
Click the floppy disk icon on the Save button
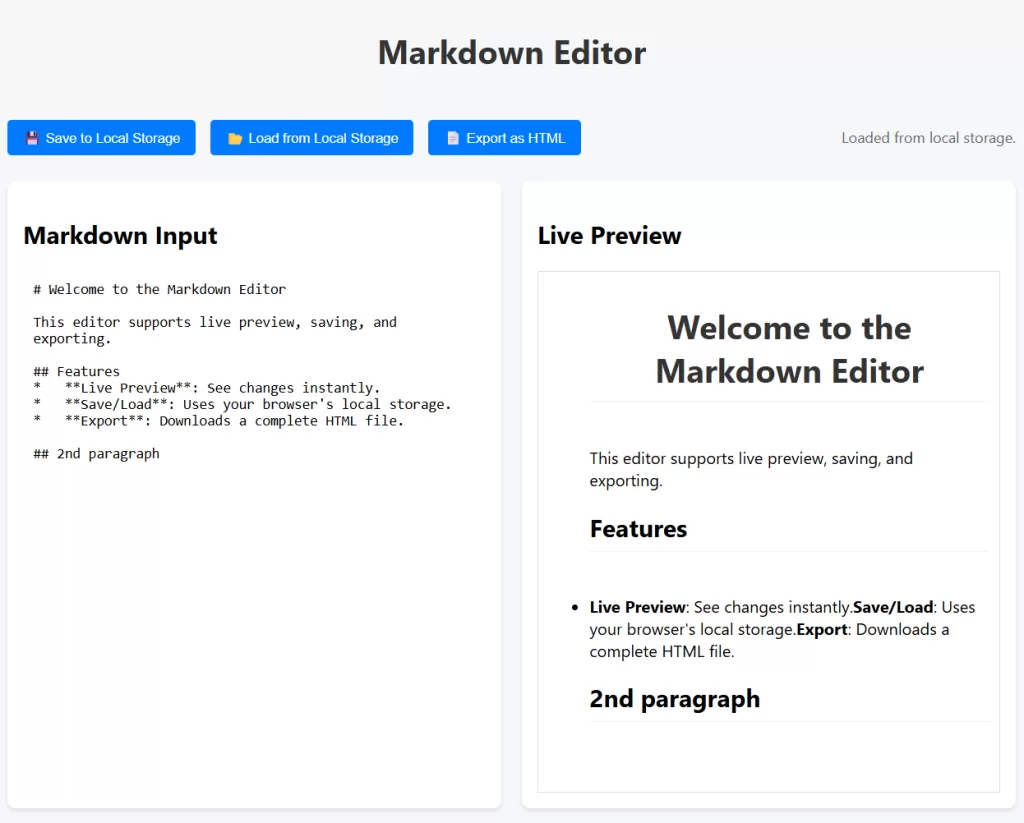tap(33, 137)
